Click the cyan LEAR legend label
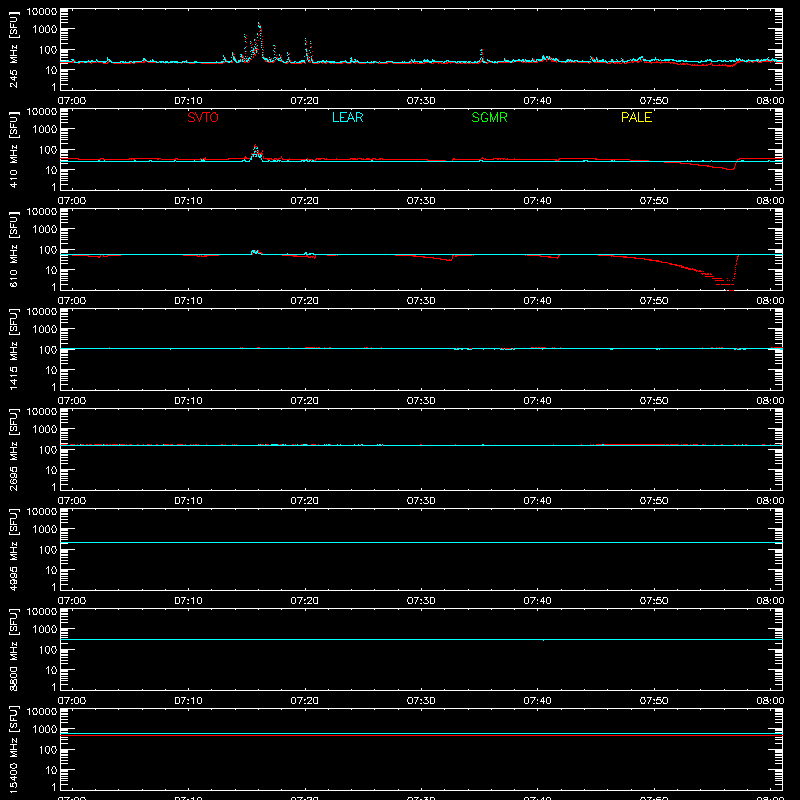The image size is (800, 800). pos(347,117)
